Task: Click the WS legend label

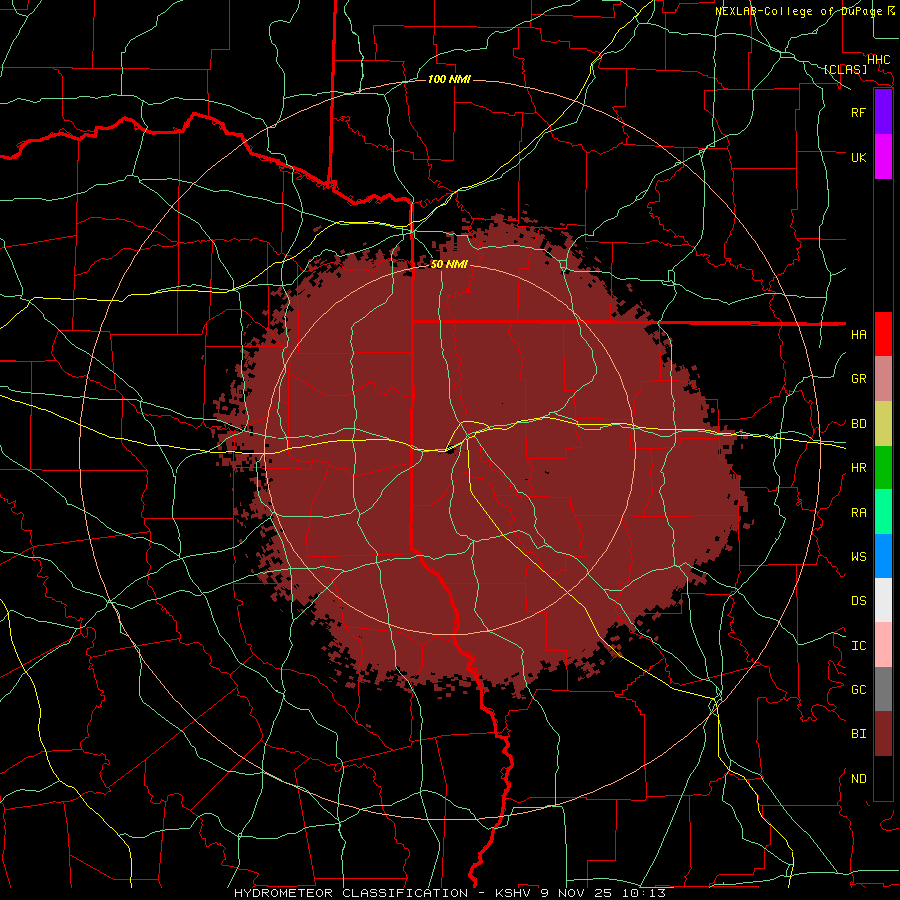Action: pos(858,556)
